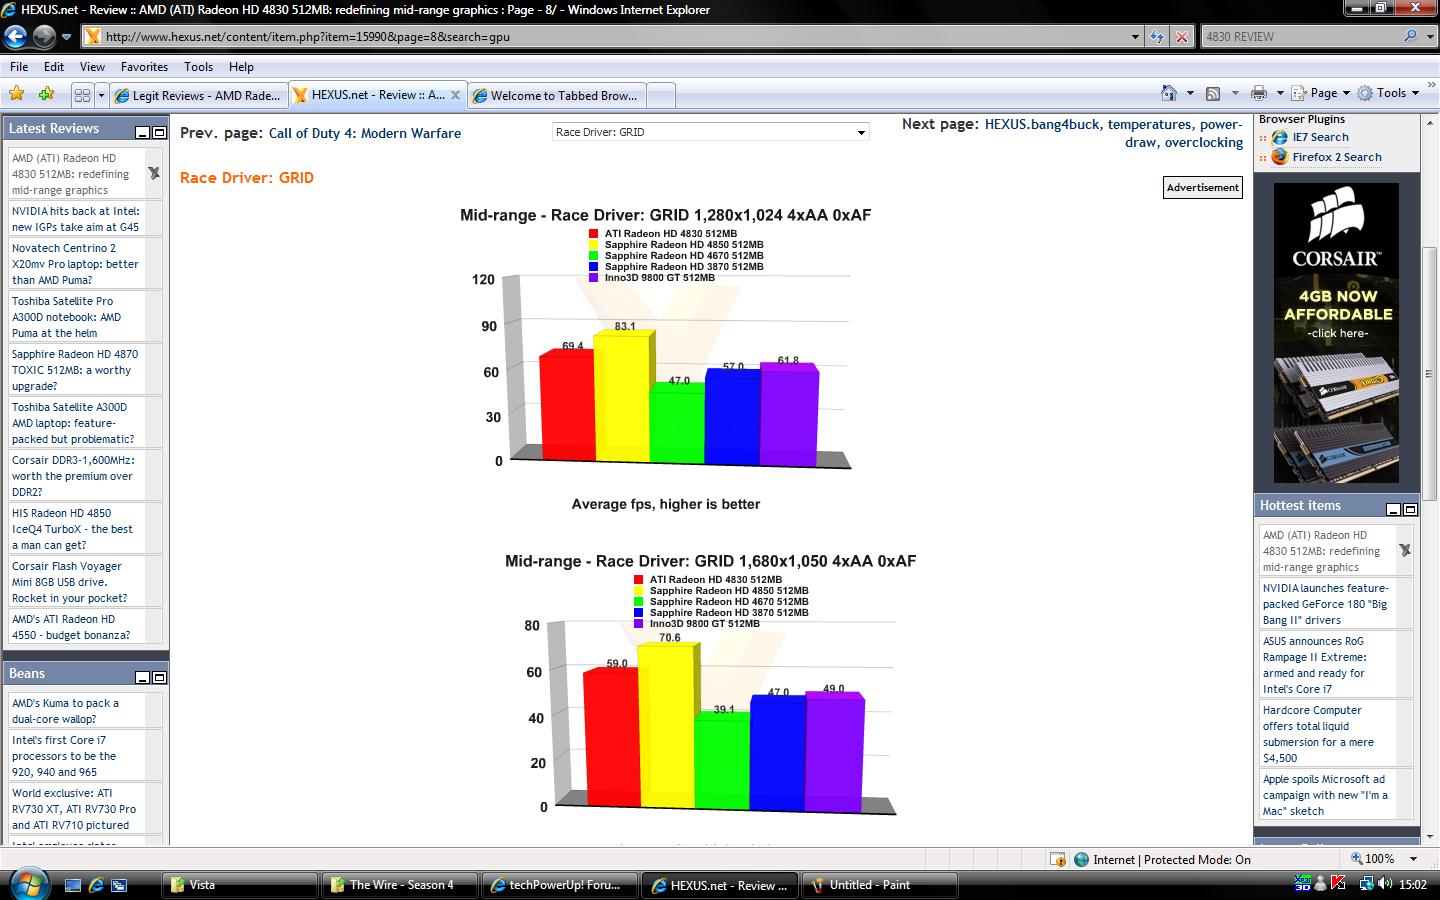Click Add to Favorites star-plus icon
Image resolution: width=1440 pixels, height=900 pixels.
click(46, 94)
